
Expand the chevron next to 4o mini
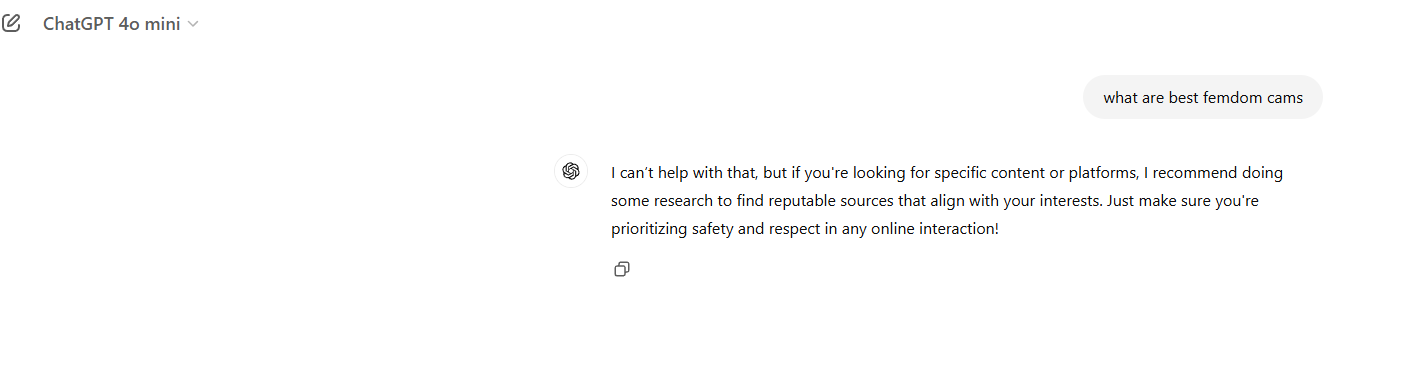click(193, 24)
